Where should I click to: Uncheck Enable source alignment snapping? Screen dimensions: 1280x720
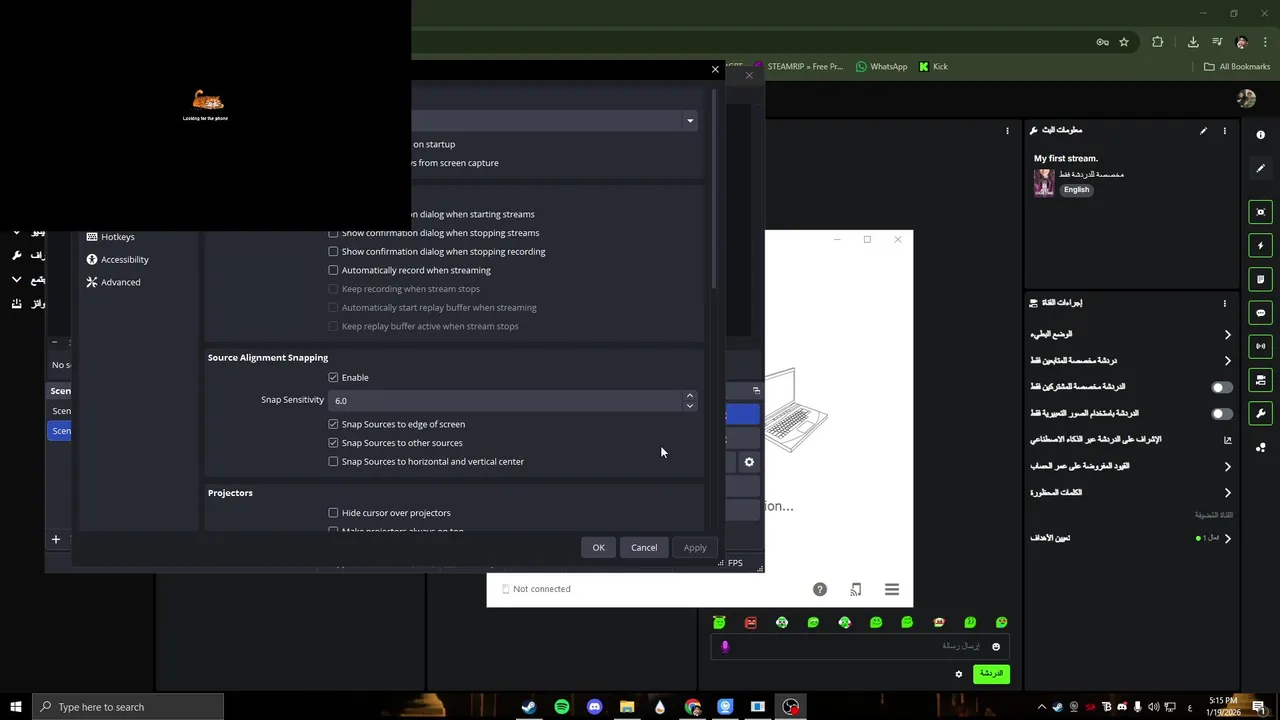(x=349, y=378)
